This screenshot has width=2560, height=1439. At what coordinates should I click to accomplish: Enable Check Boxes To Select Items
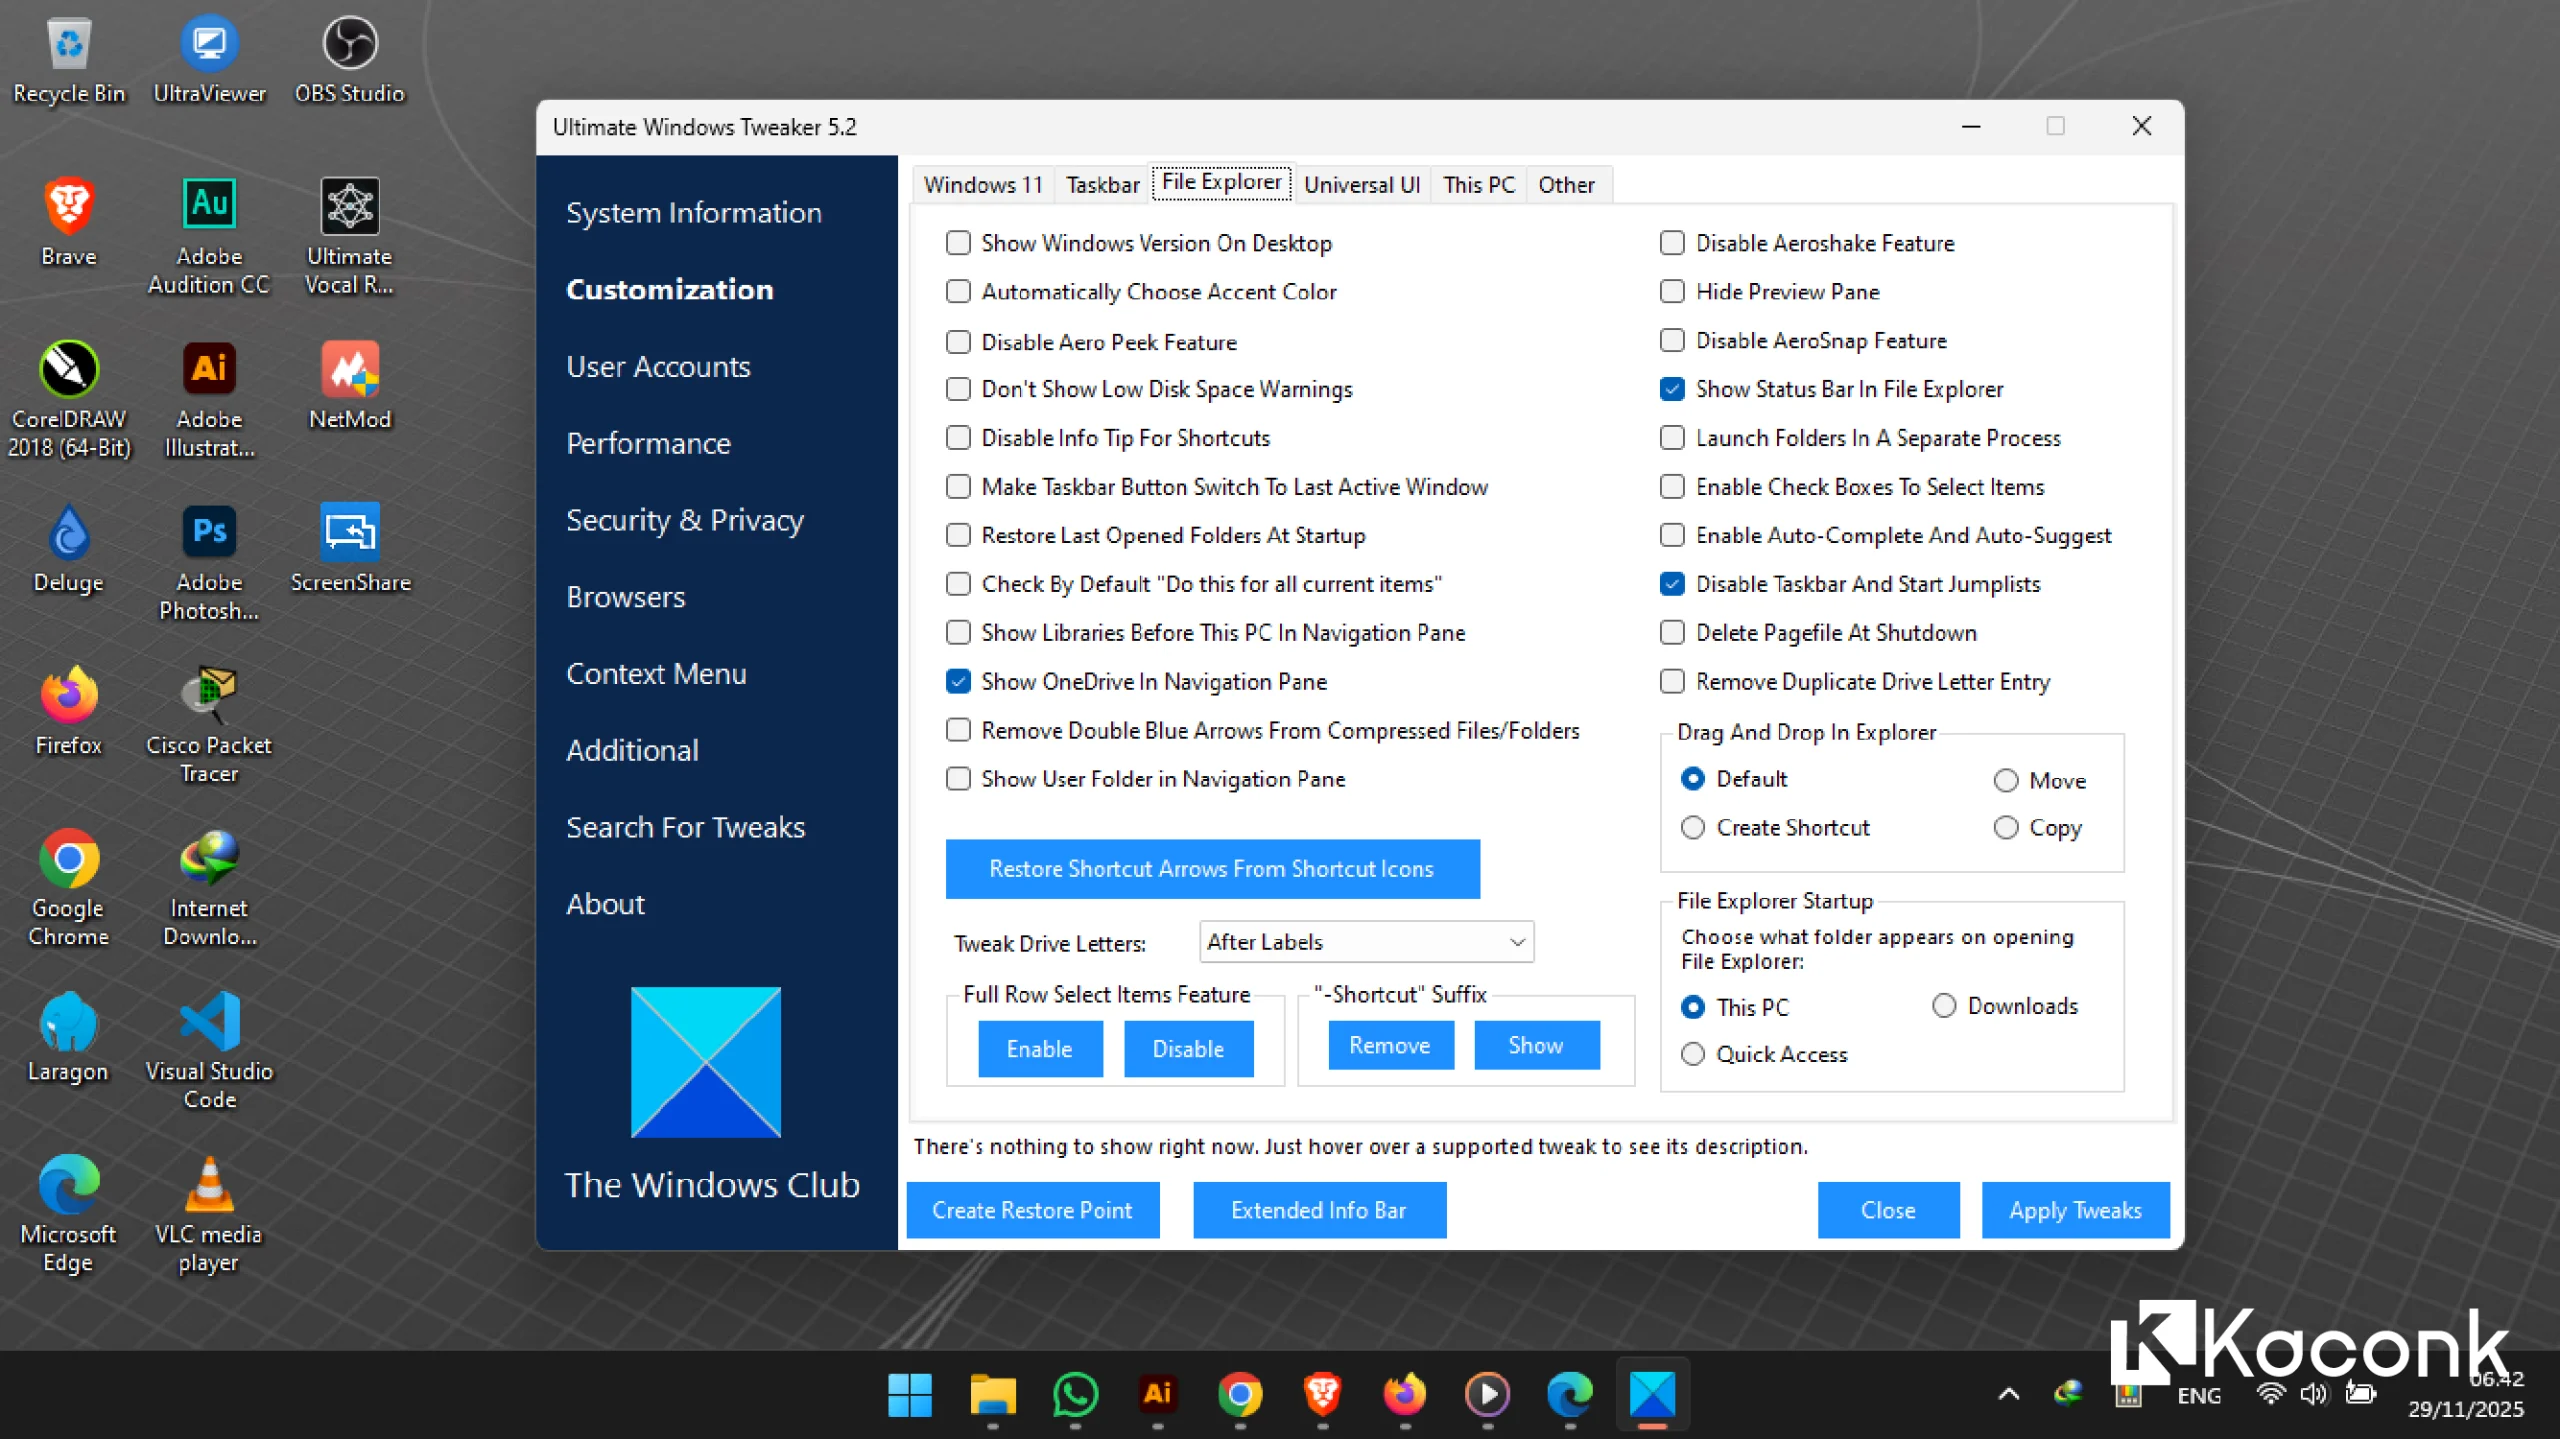point(1672,486)
